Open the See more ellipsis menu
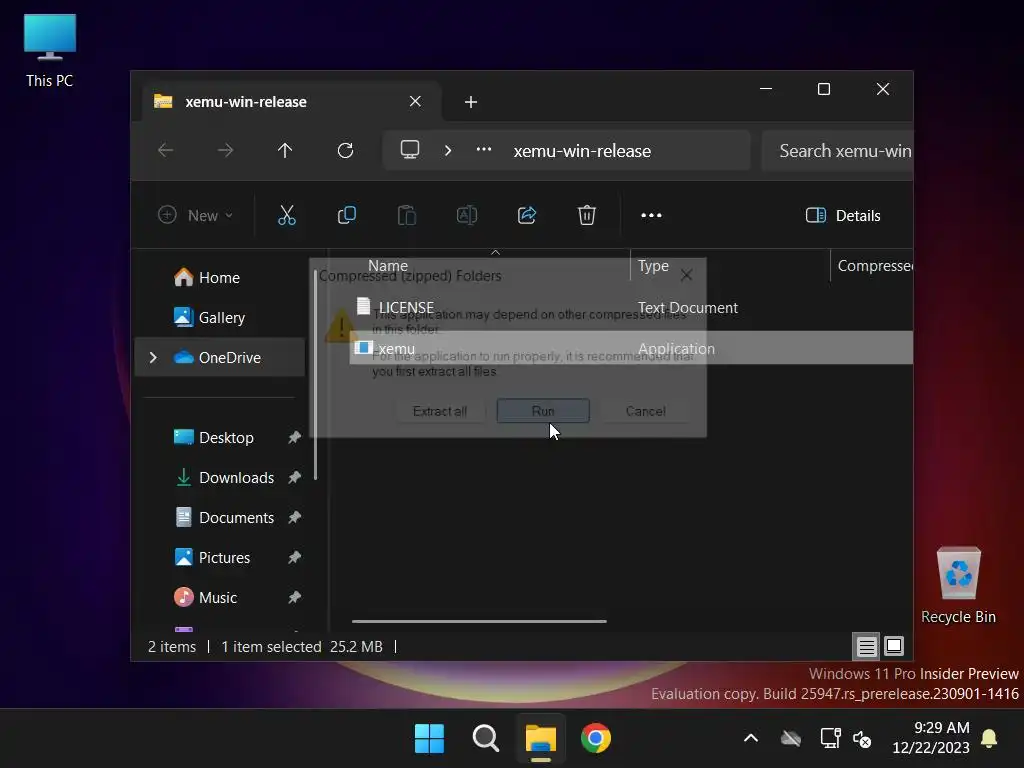Screen dimensions: 1024x768 tap(651, 216)
